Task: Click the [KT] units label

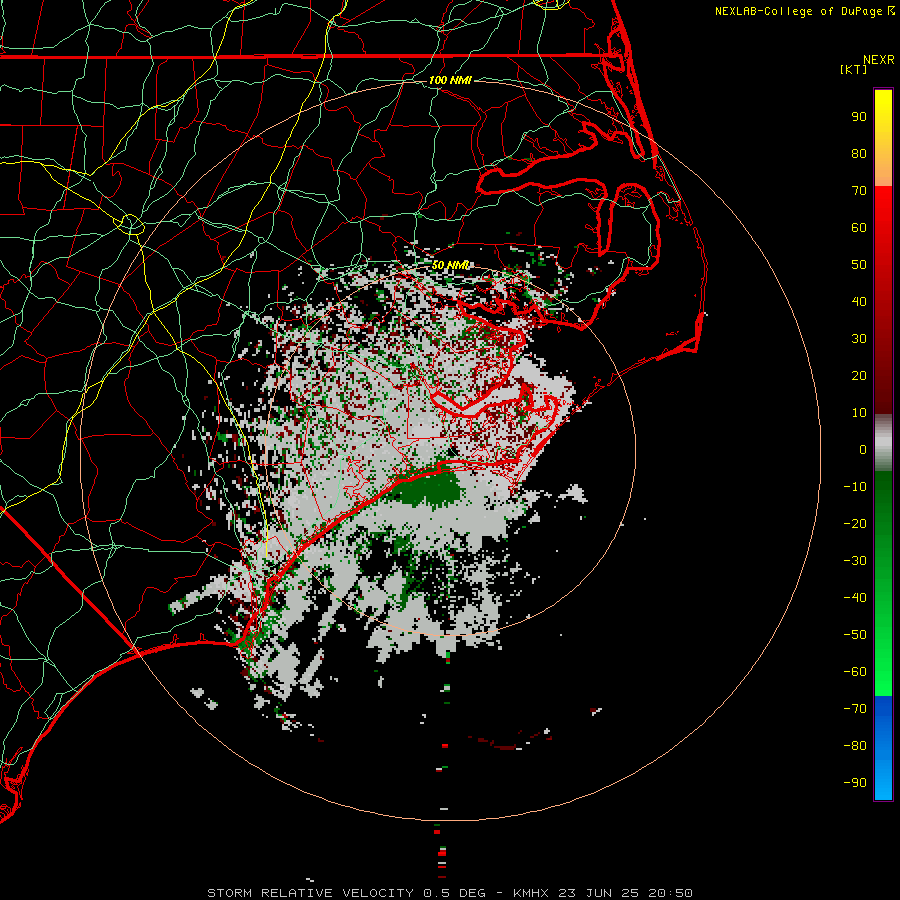Action: (853, 69)
